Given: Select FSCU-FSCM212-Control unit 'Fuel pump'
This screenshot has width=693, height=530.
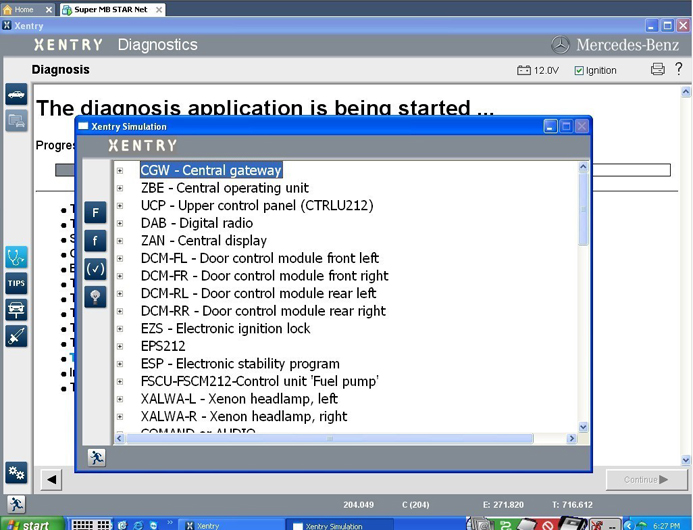Looking at the screenshot, I should (x=259, y=381).
